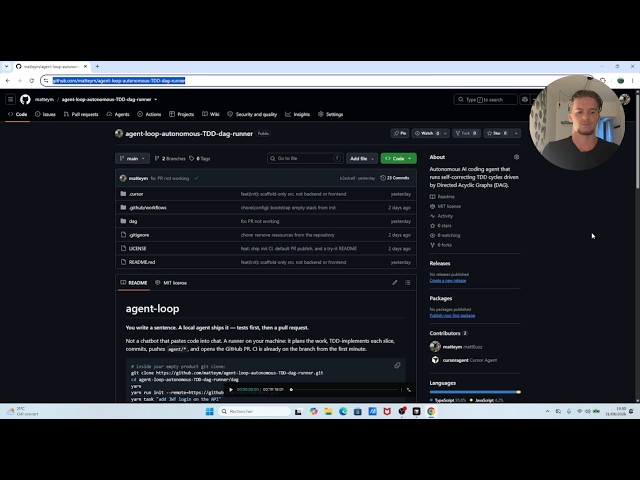Viewport: 640px width, 480px height.
Task: Open the dag folder
Action: click(x=133, y=221)
